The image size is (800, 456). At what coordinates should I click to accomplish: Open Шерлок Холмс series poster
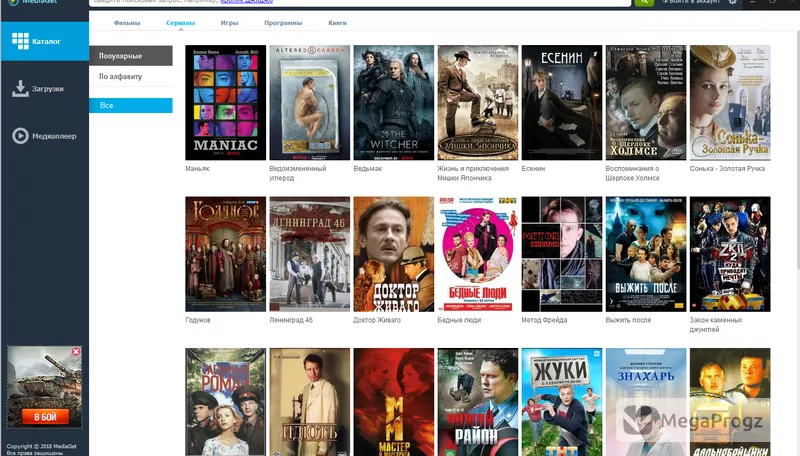coord(646,103)
